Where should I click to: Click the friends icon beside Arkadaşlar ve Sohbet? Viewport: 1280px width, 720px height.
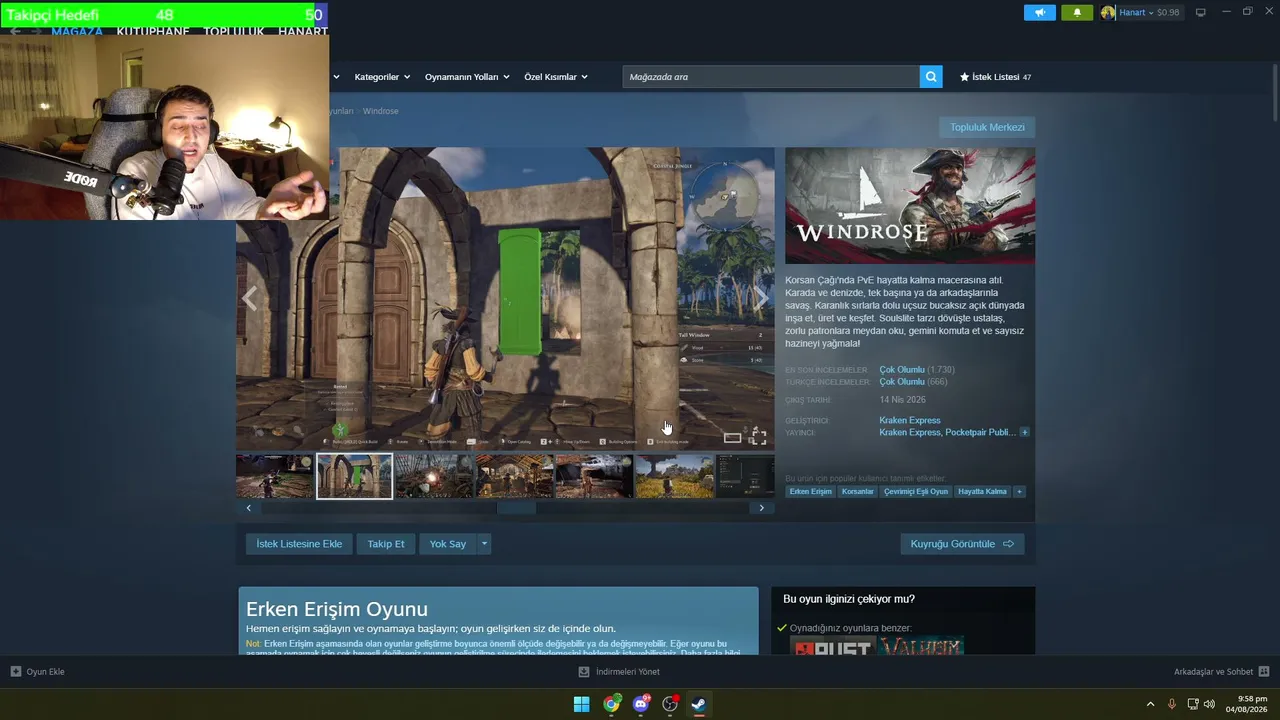[x=1264, y=672]
